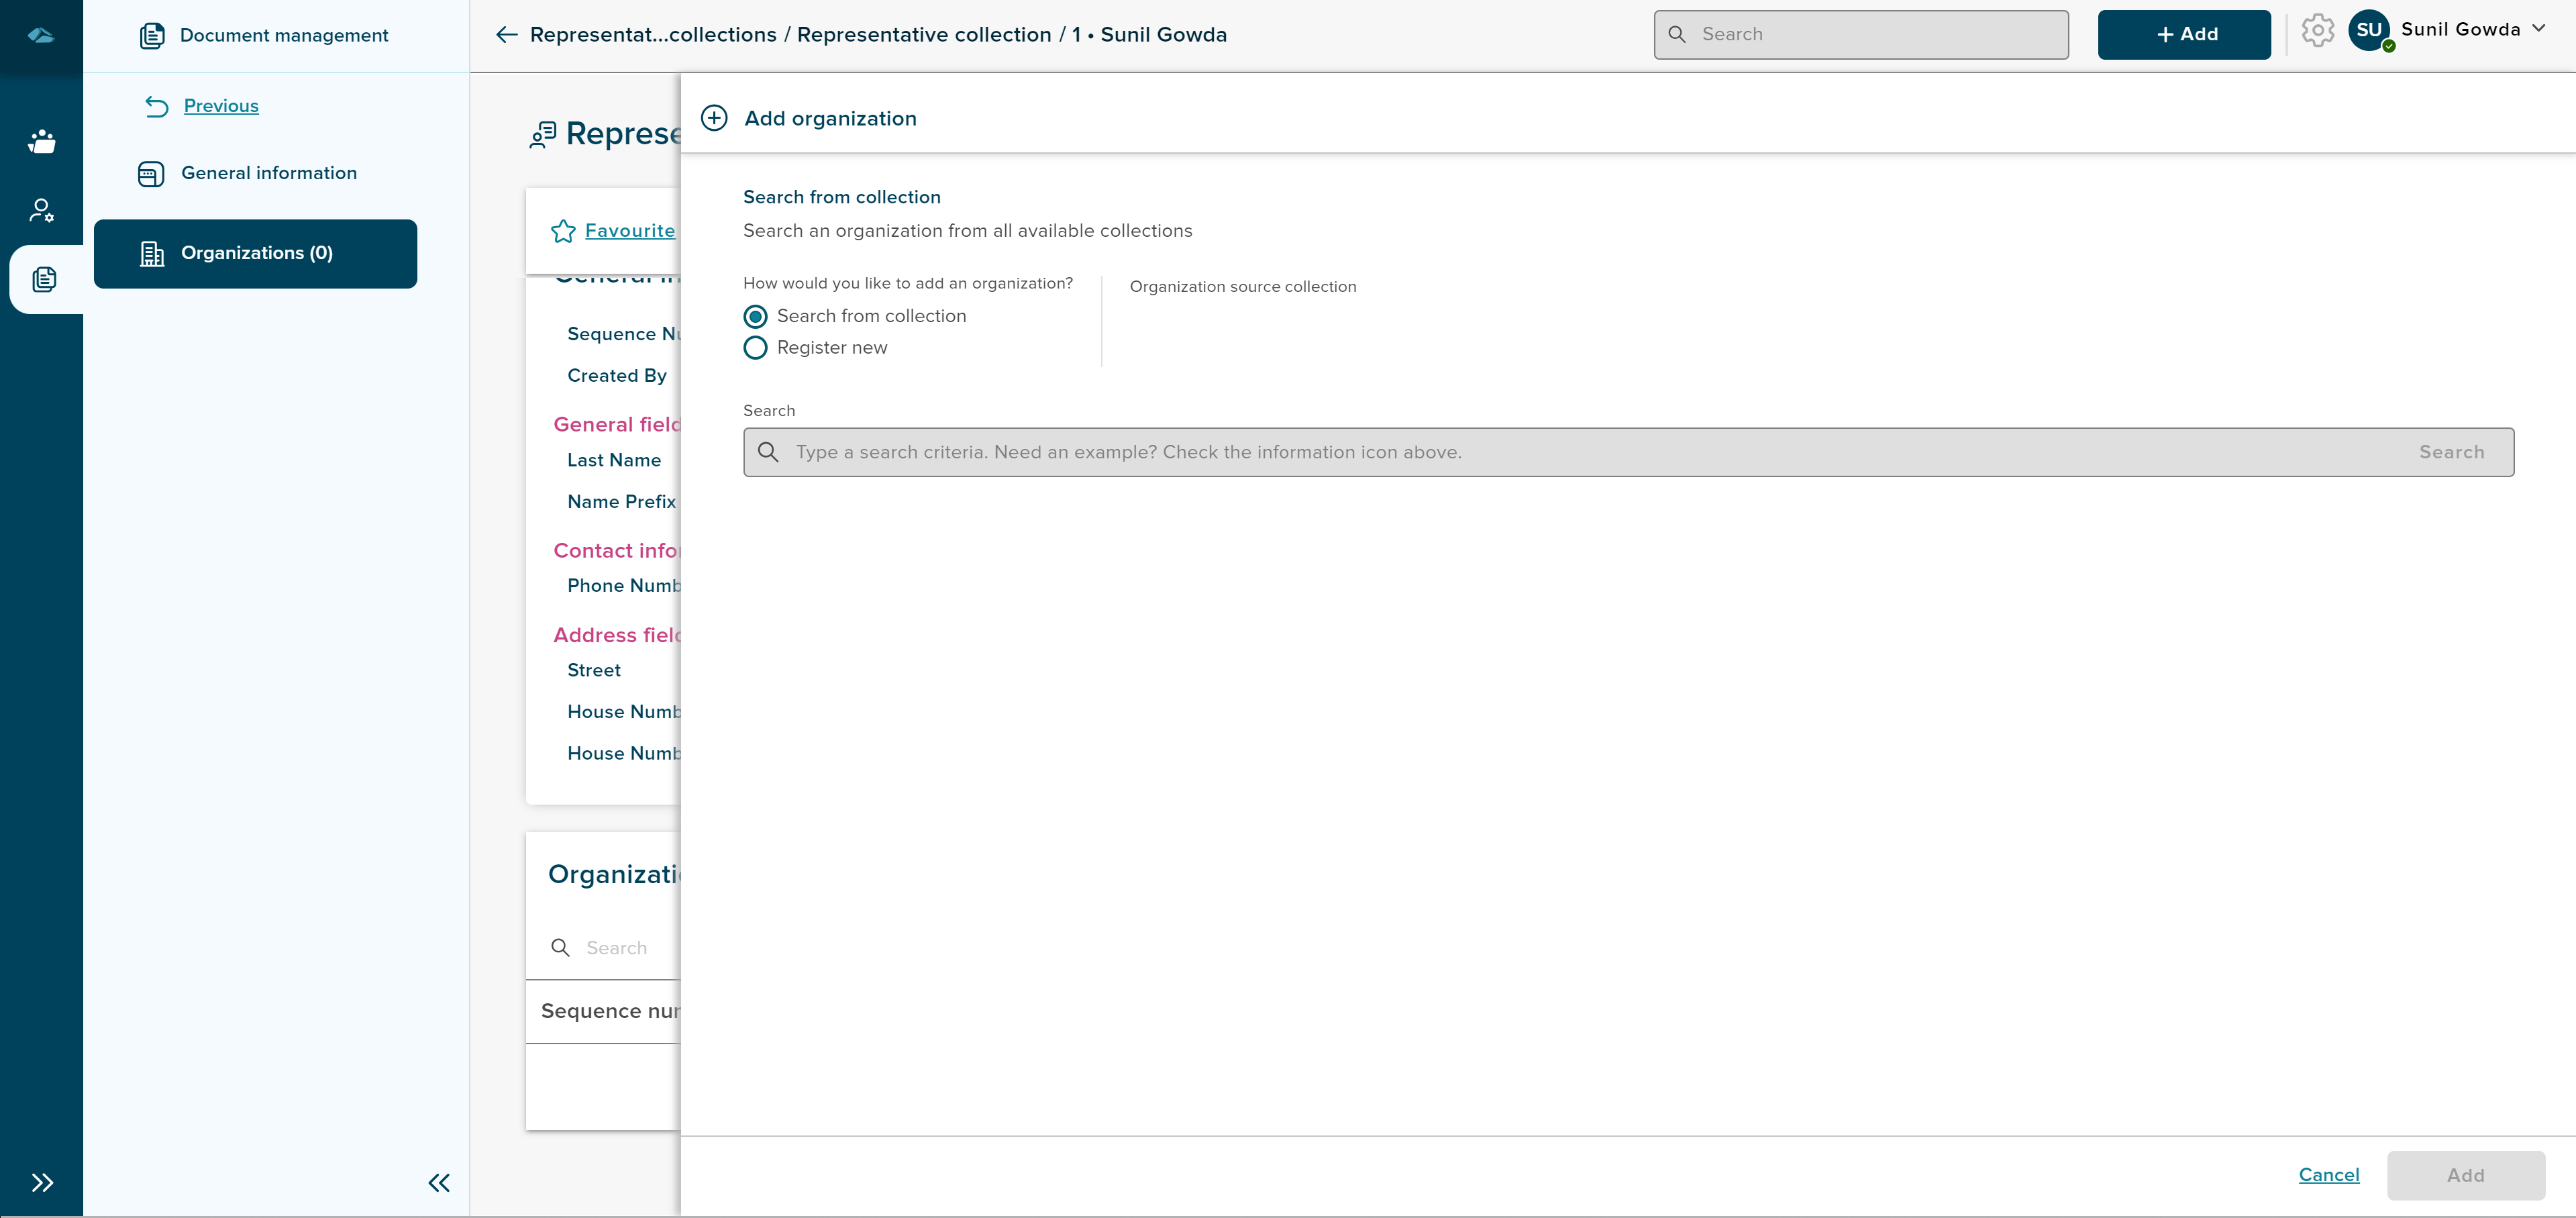The height and width of the screenshot is (1218, 2576).
Task: Open Organizations (0) menu item
Action: [256, 254]
